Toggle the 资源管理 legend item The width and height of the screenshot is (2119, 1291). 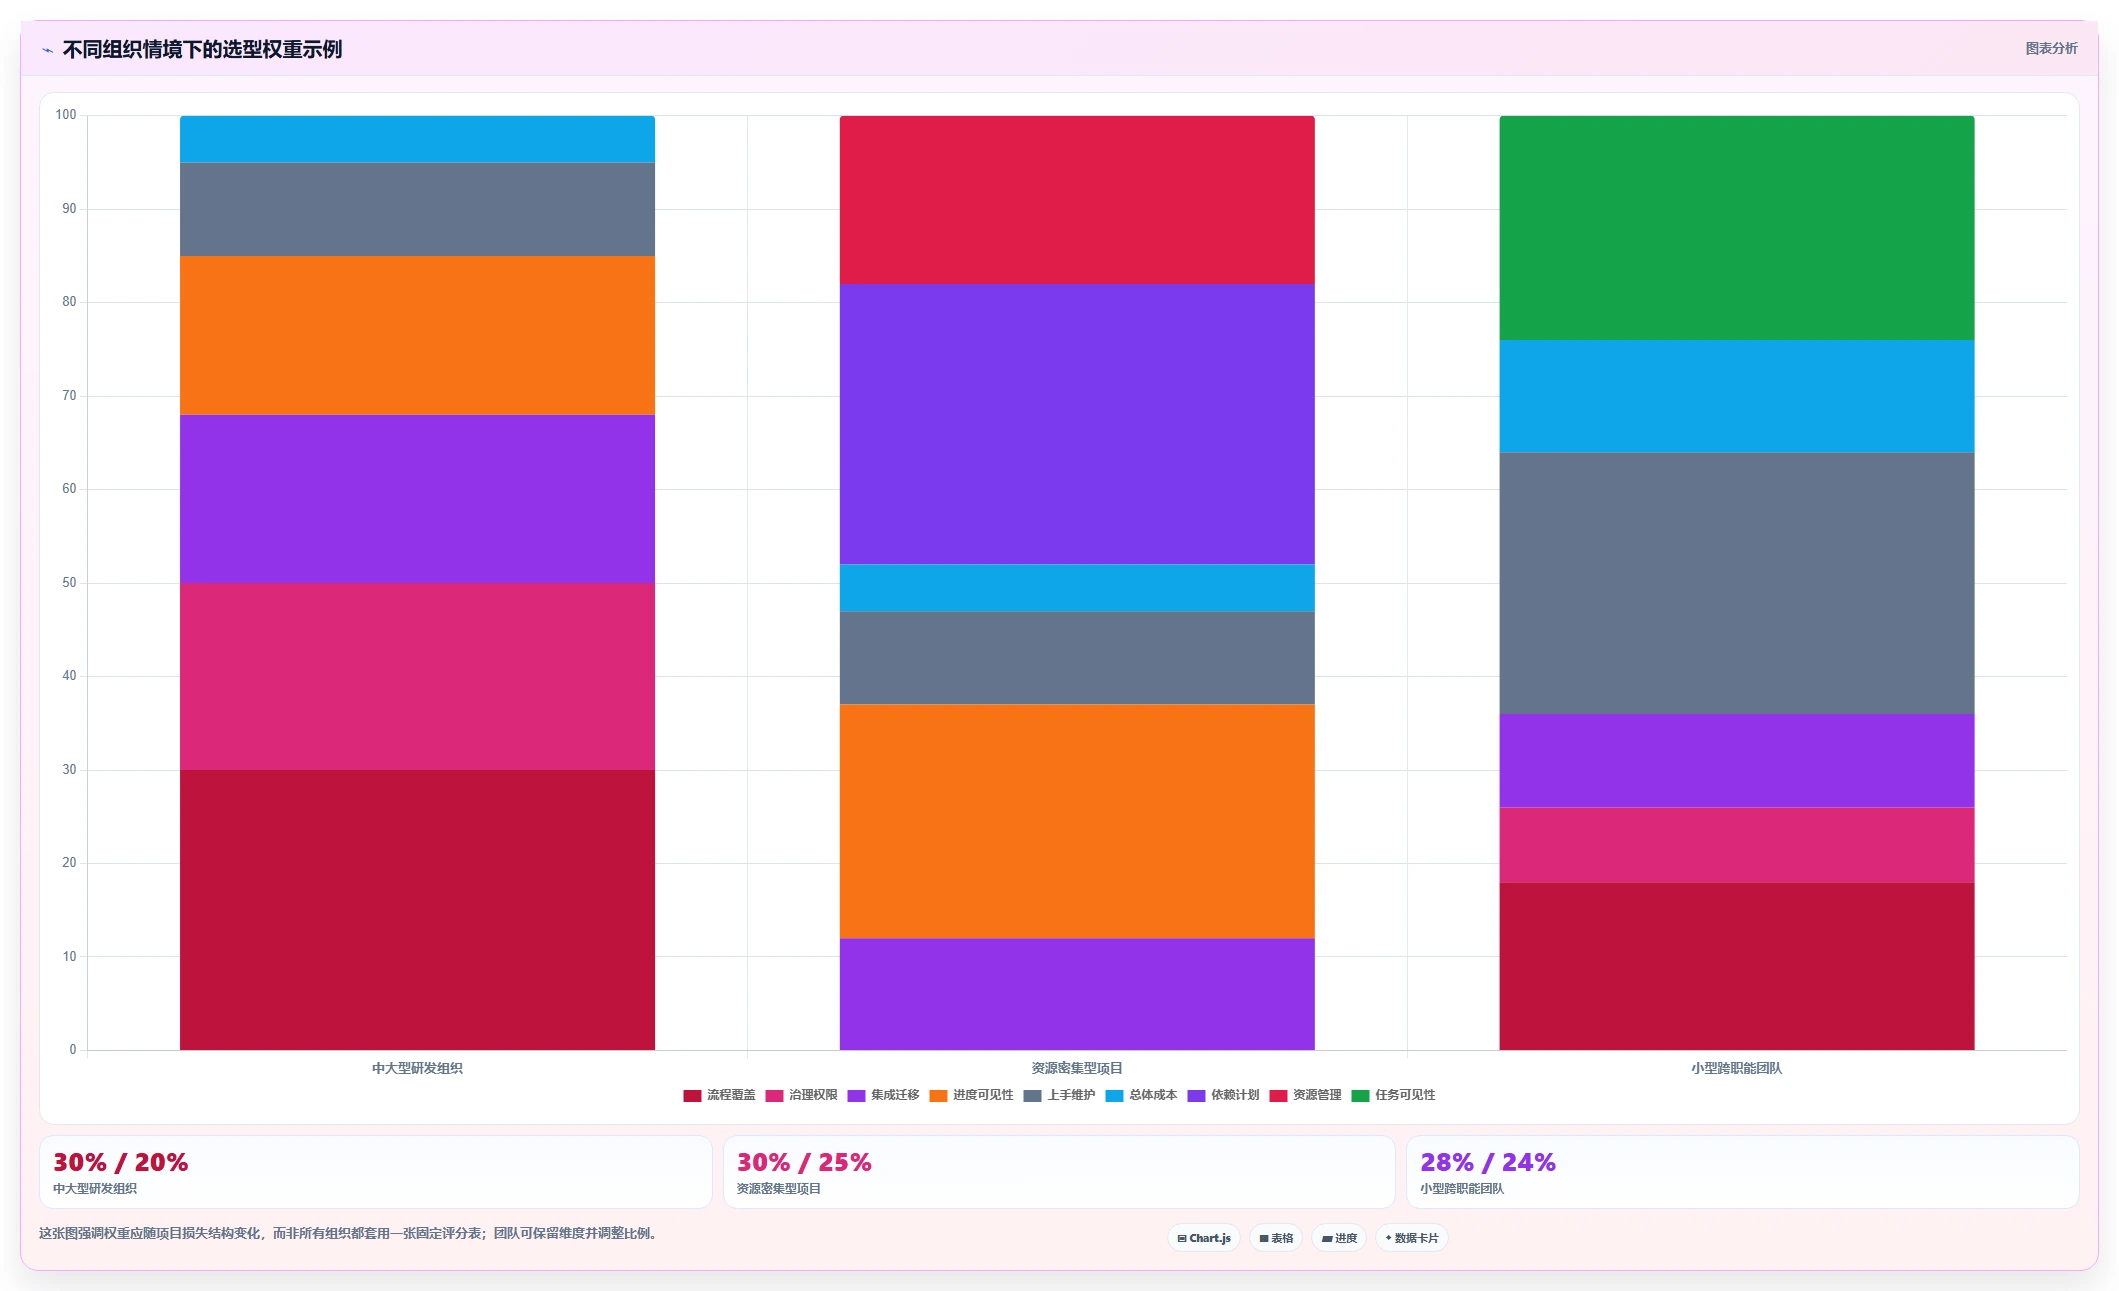point(1305,1095)
